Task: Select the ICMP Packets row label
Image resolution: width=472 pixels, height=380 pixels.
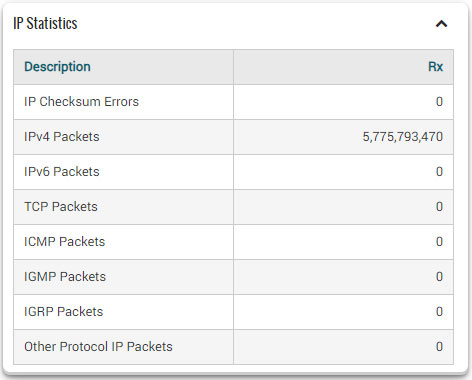Action: click(65, 242)
